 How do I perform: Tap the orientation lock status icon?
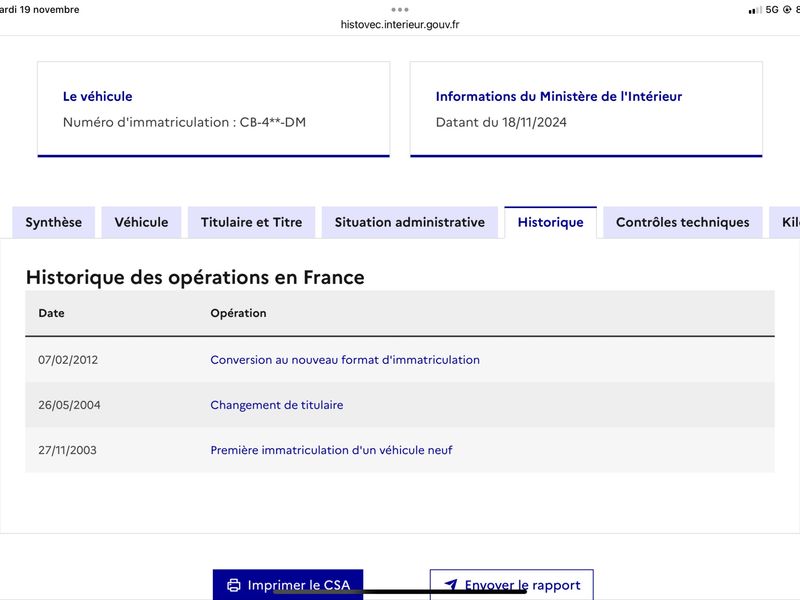point(787,10)
